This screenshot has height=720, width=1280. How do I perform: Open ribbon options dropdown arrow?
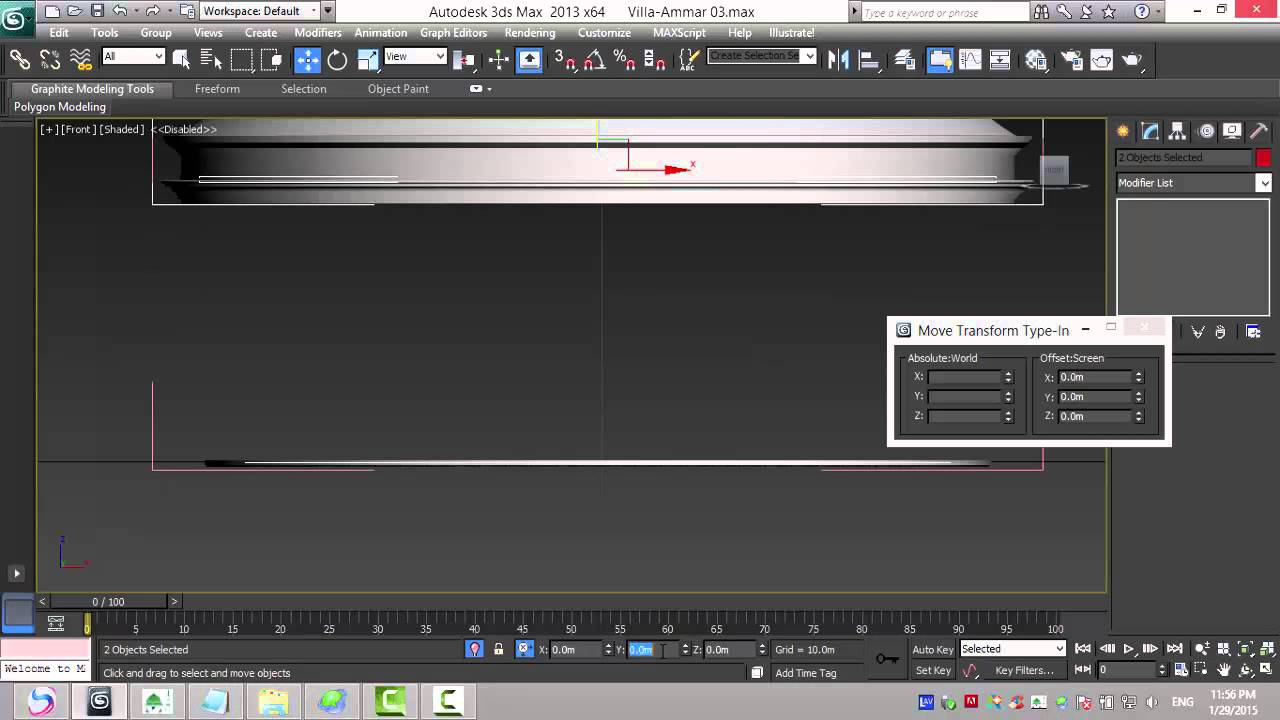coord(482,89)
